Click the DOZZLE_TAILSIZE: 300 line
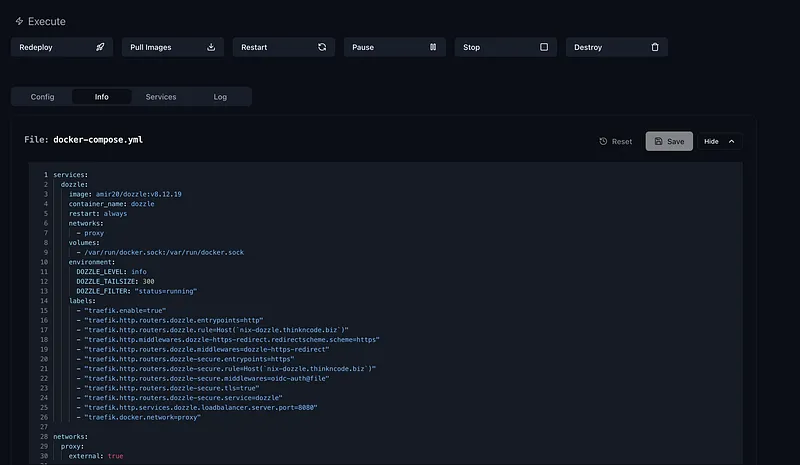The height and width of the screenshot is (465, 800). 115,281
